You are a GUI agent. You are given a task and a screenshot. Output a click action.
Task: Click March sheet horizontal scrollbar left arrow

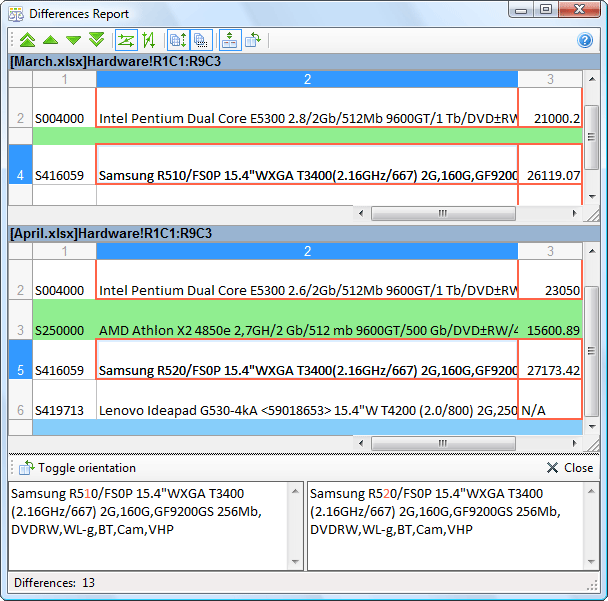click(x=361, y=213)
